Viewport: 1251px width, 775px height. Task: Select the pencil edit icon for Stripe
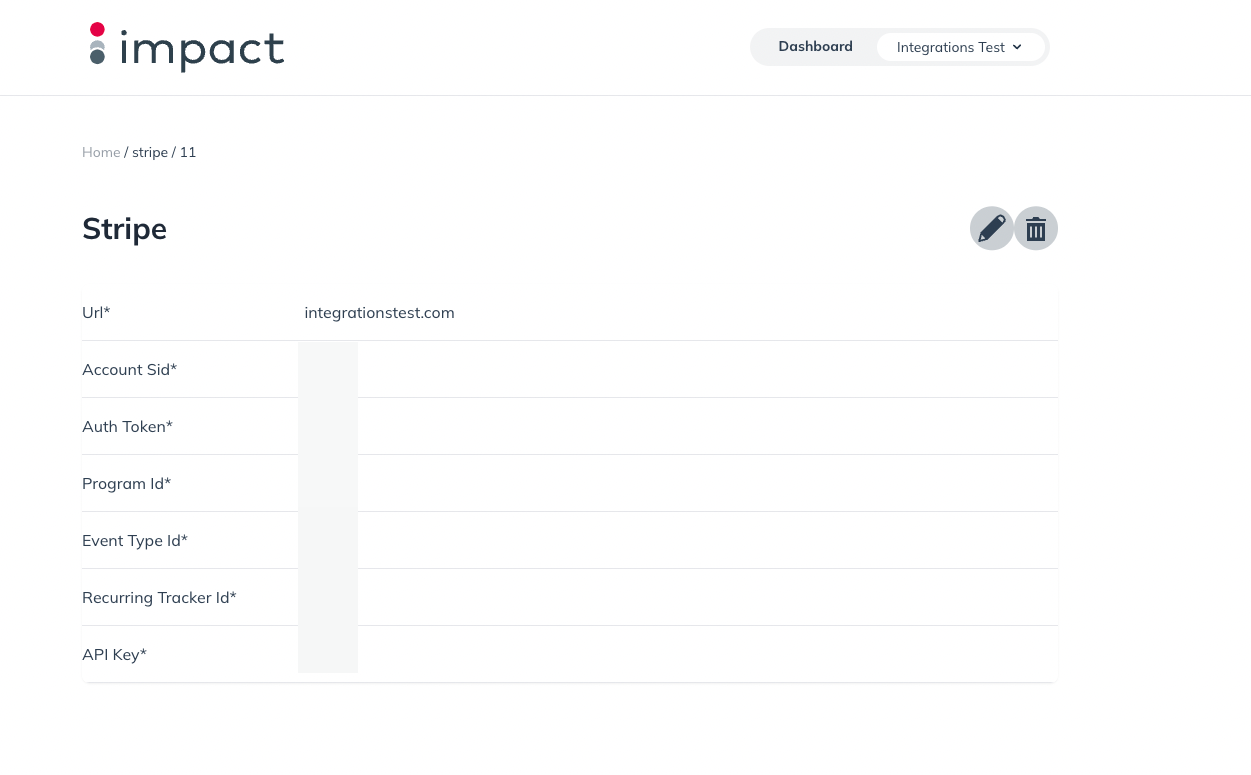(x=991, y=228)
